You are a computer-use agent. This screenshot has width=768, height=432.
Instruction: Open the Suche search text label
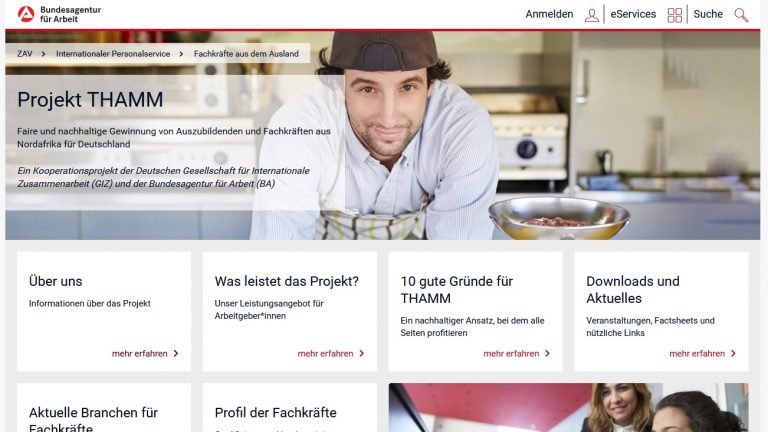click(x=708, y=14)
